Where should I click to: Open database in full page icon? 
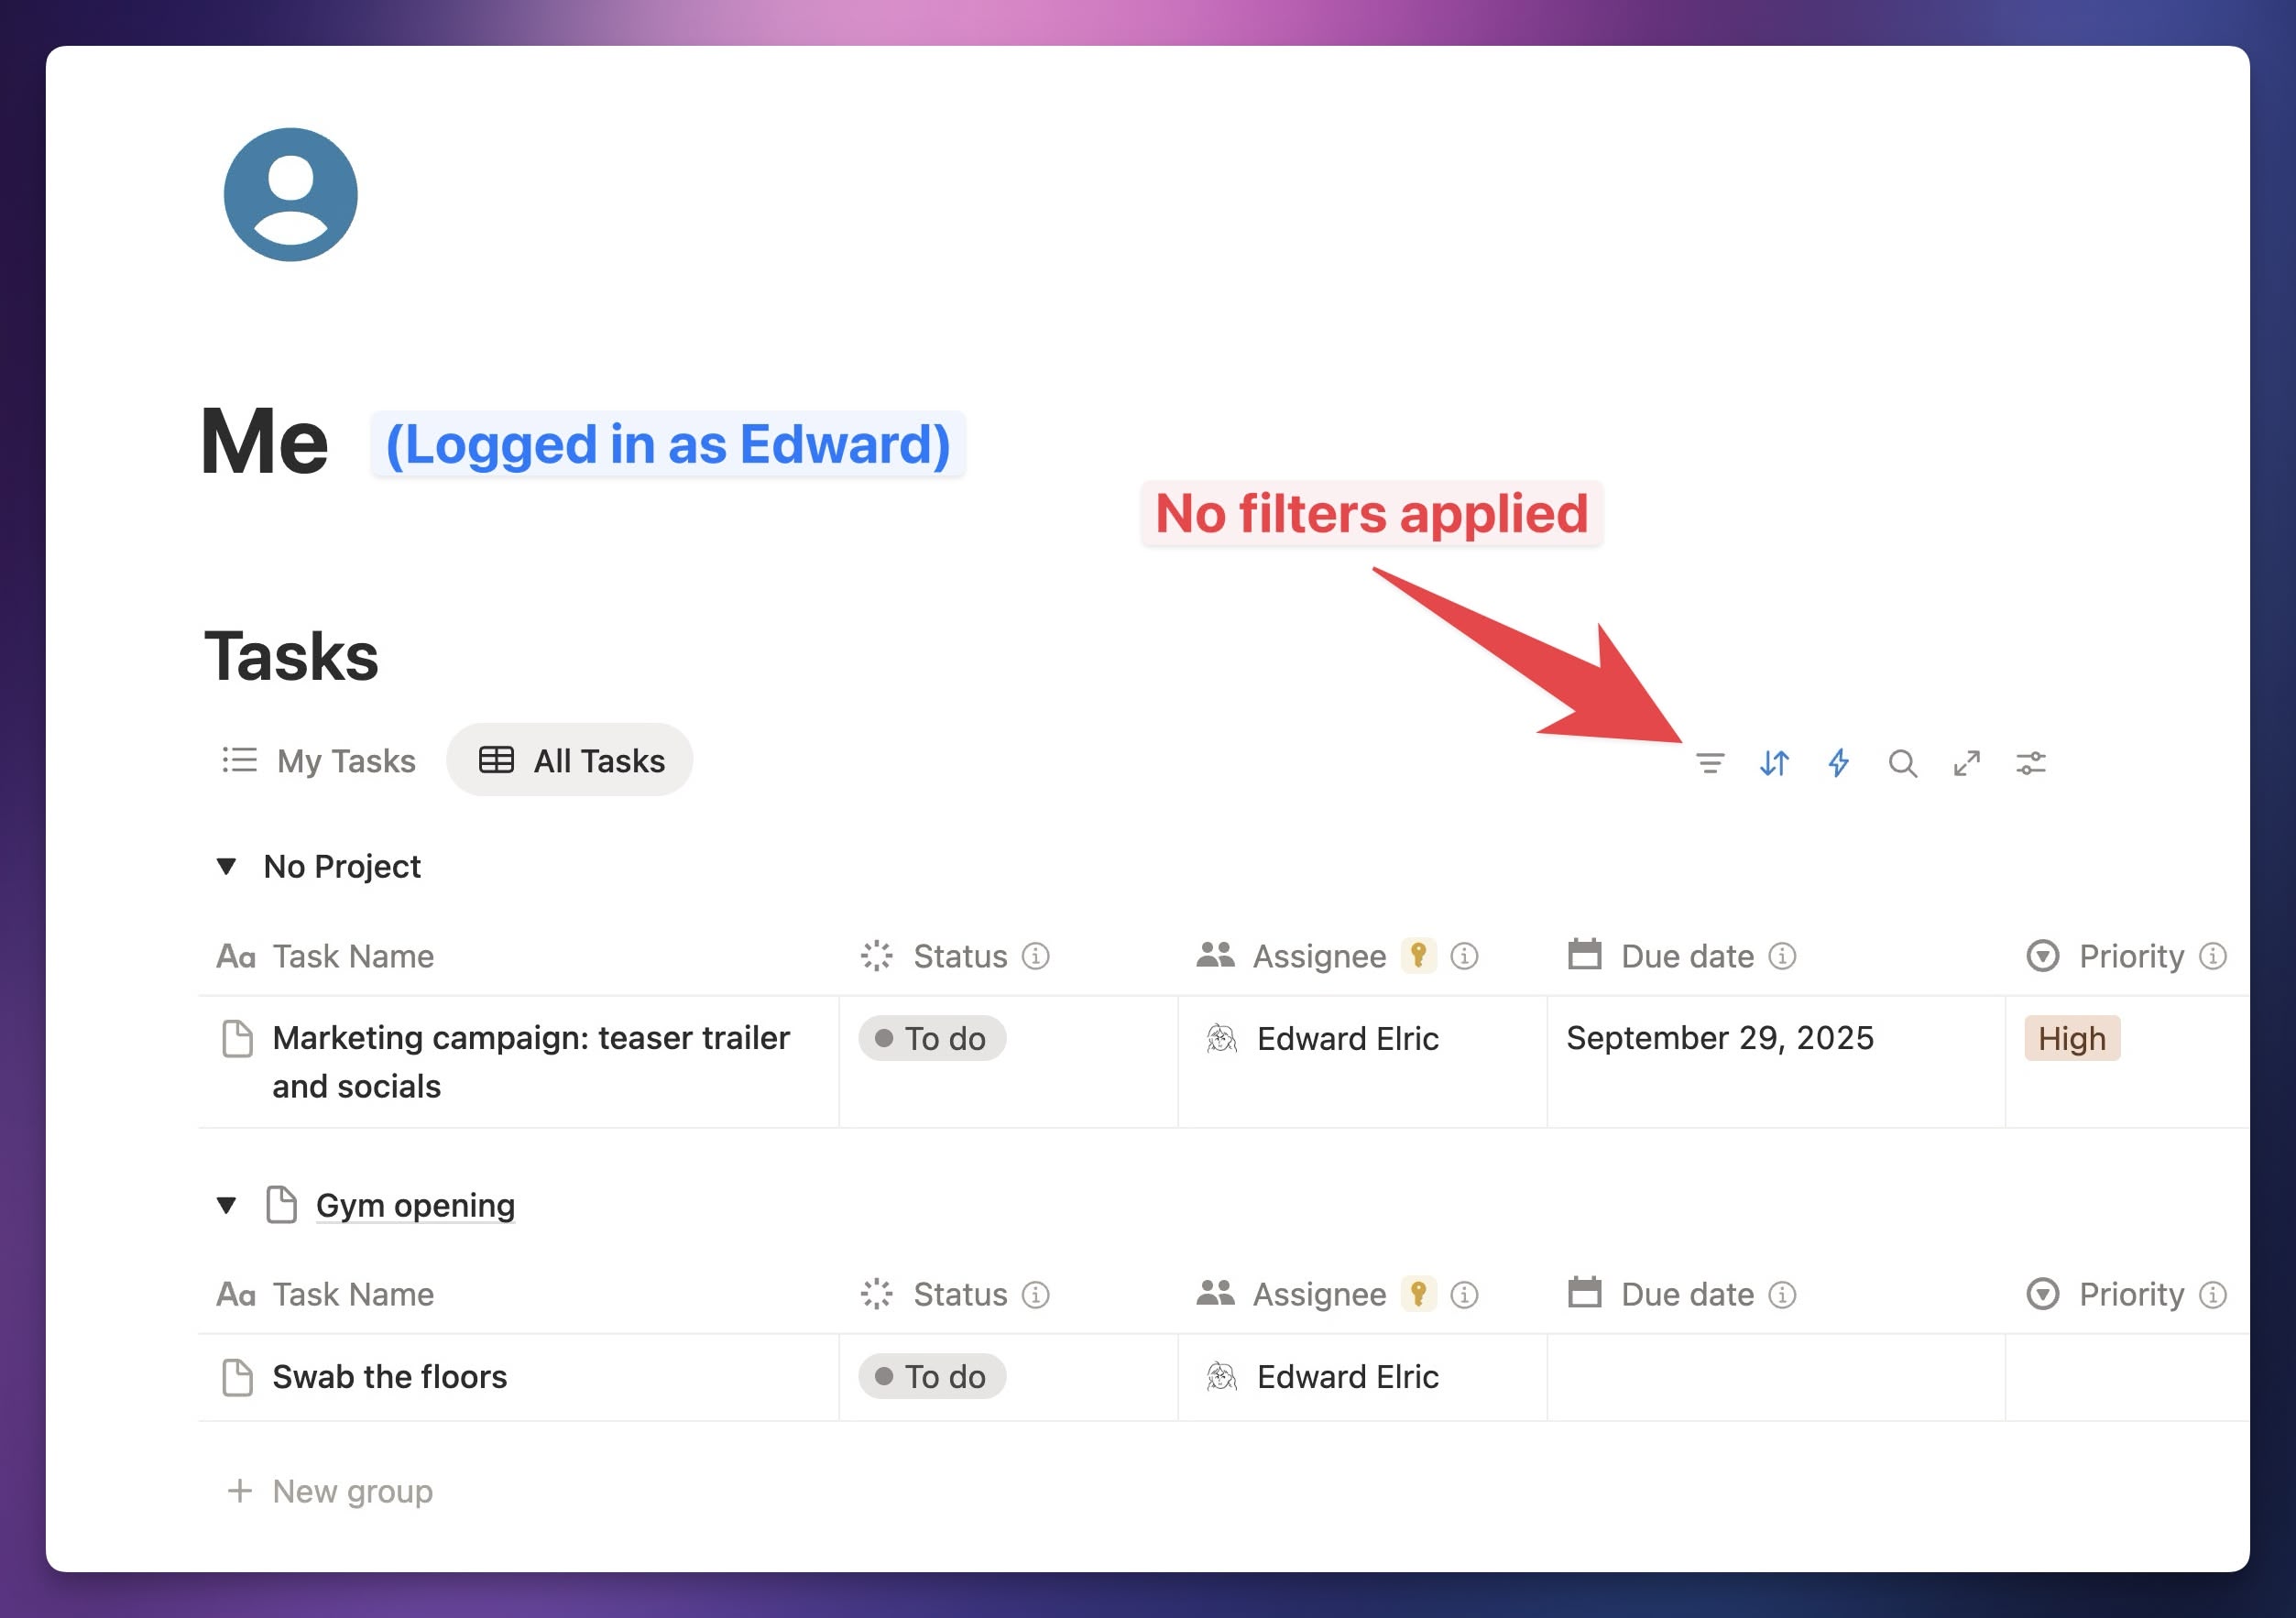(1966, 763)
